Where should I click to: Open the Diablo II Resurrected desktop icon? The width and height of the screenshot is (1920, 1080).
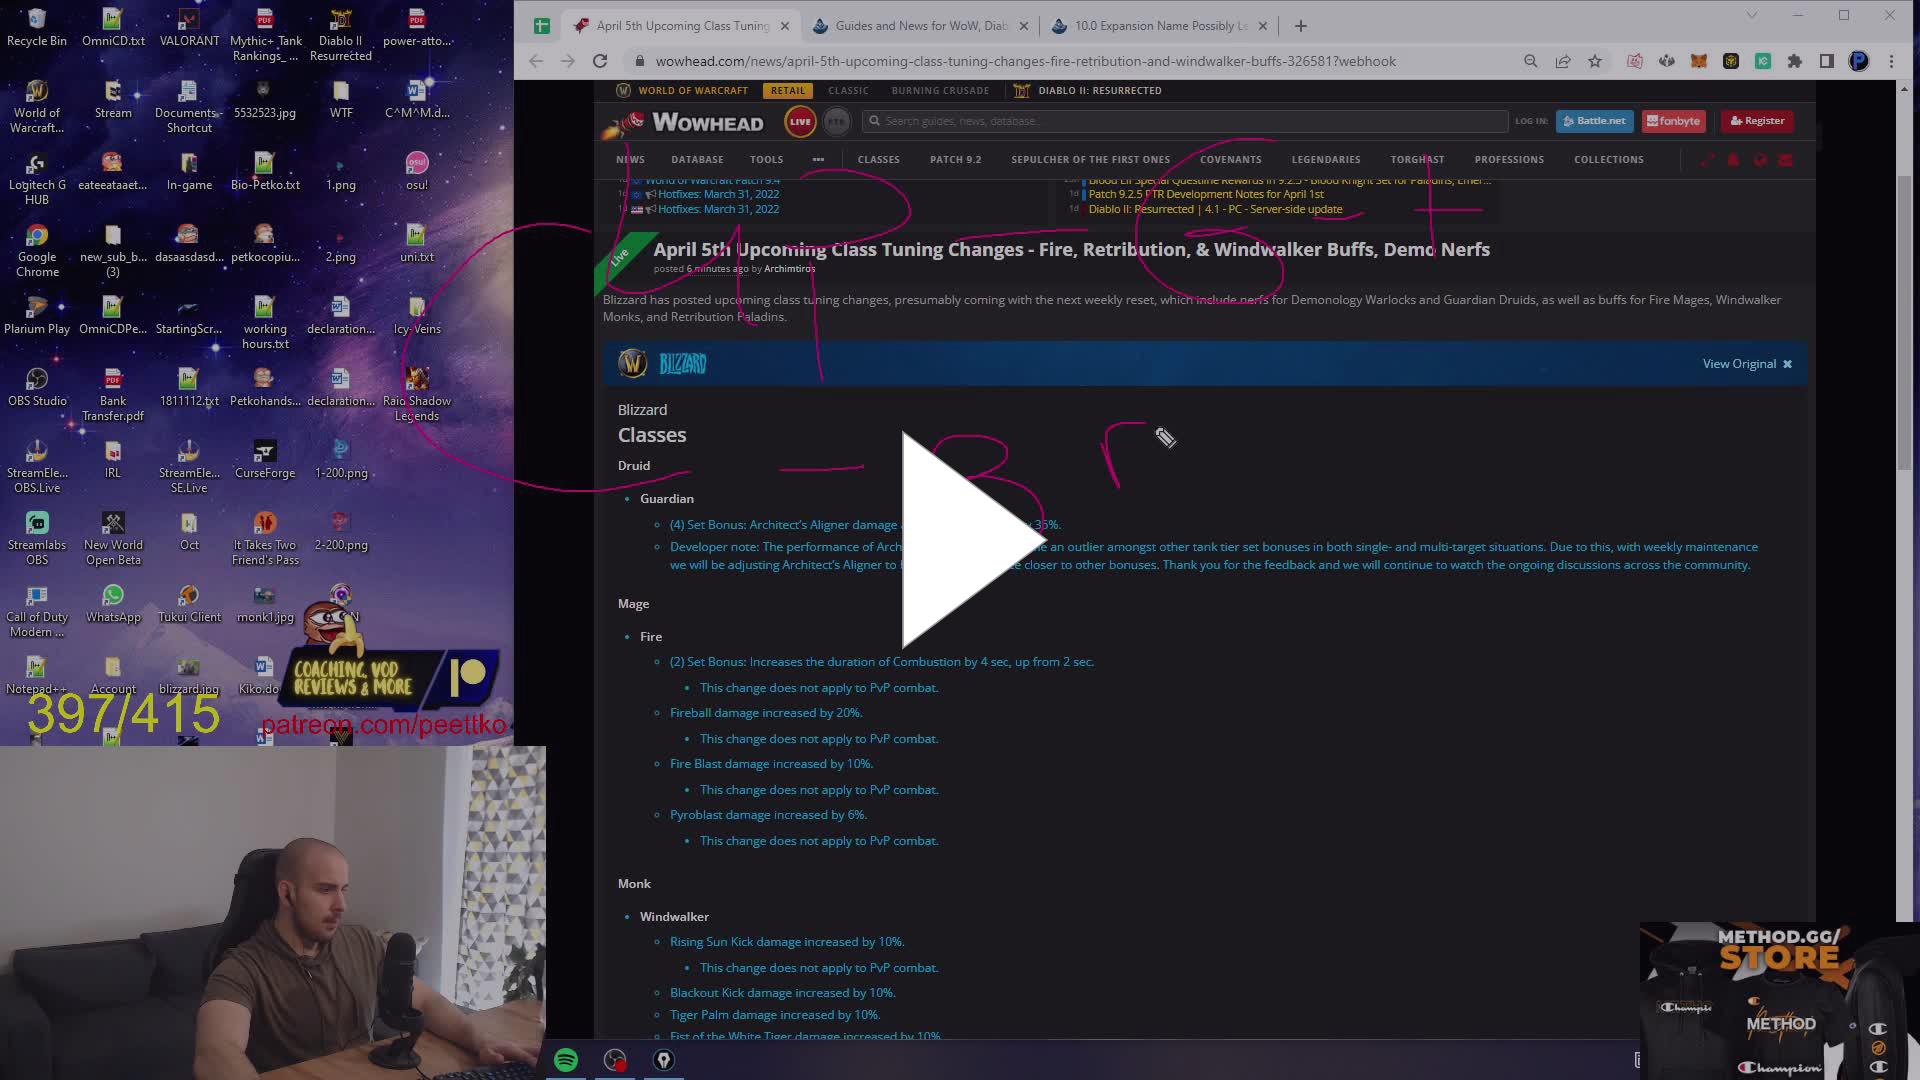(341, 34)
